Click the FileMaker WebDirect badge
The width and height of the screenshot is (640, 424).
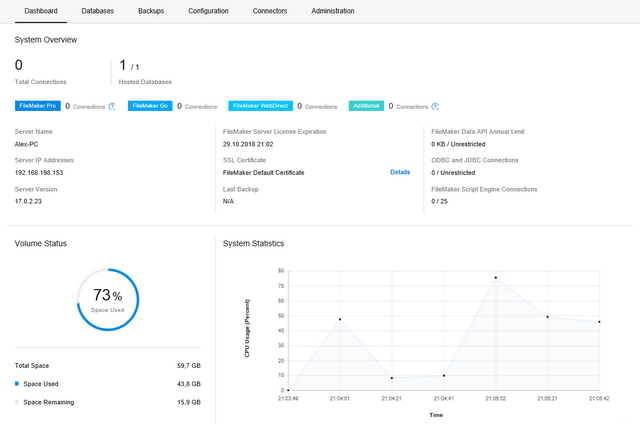pyautogui.click(x=262, y=106)
